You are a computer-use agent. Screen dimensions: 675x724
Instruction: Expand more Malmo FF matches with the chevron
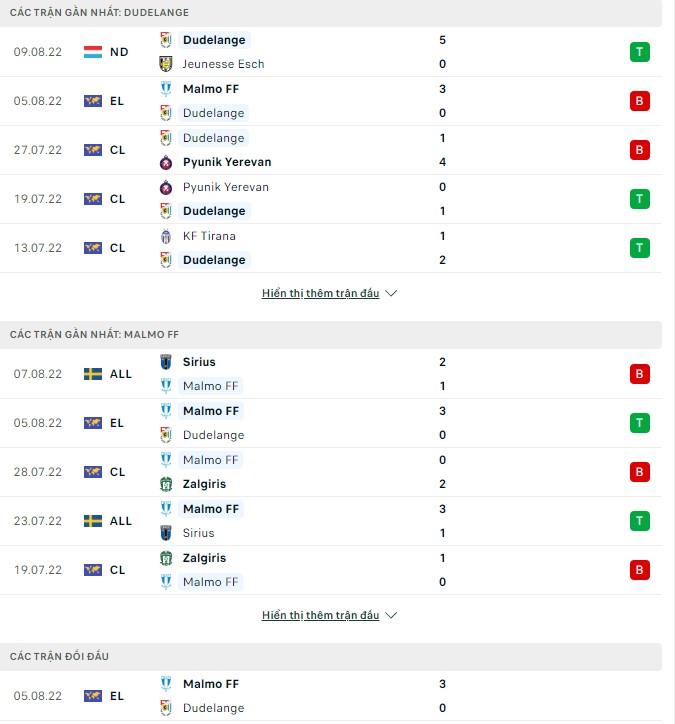391,616
